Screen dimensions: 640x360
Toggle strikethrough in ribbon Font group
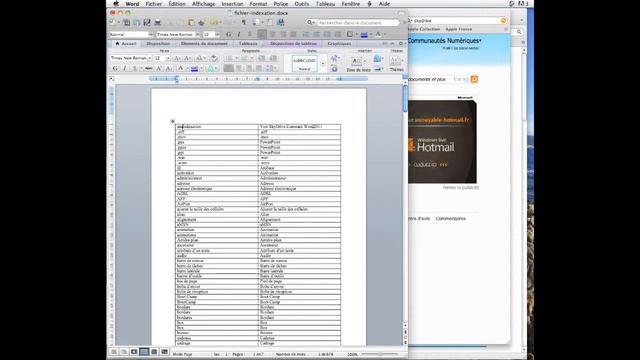point(148,68)
